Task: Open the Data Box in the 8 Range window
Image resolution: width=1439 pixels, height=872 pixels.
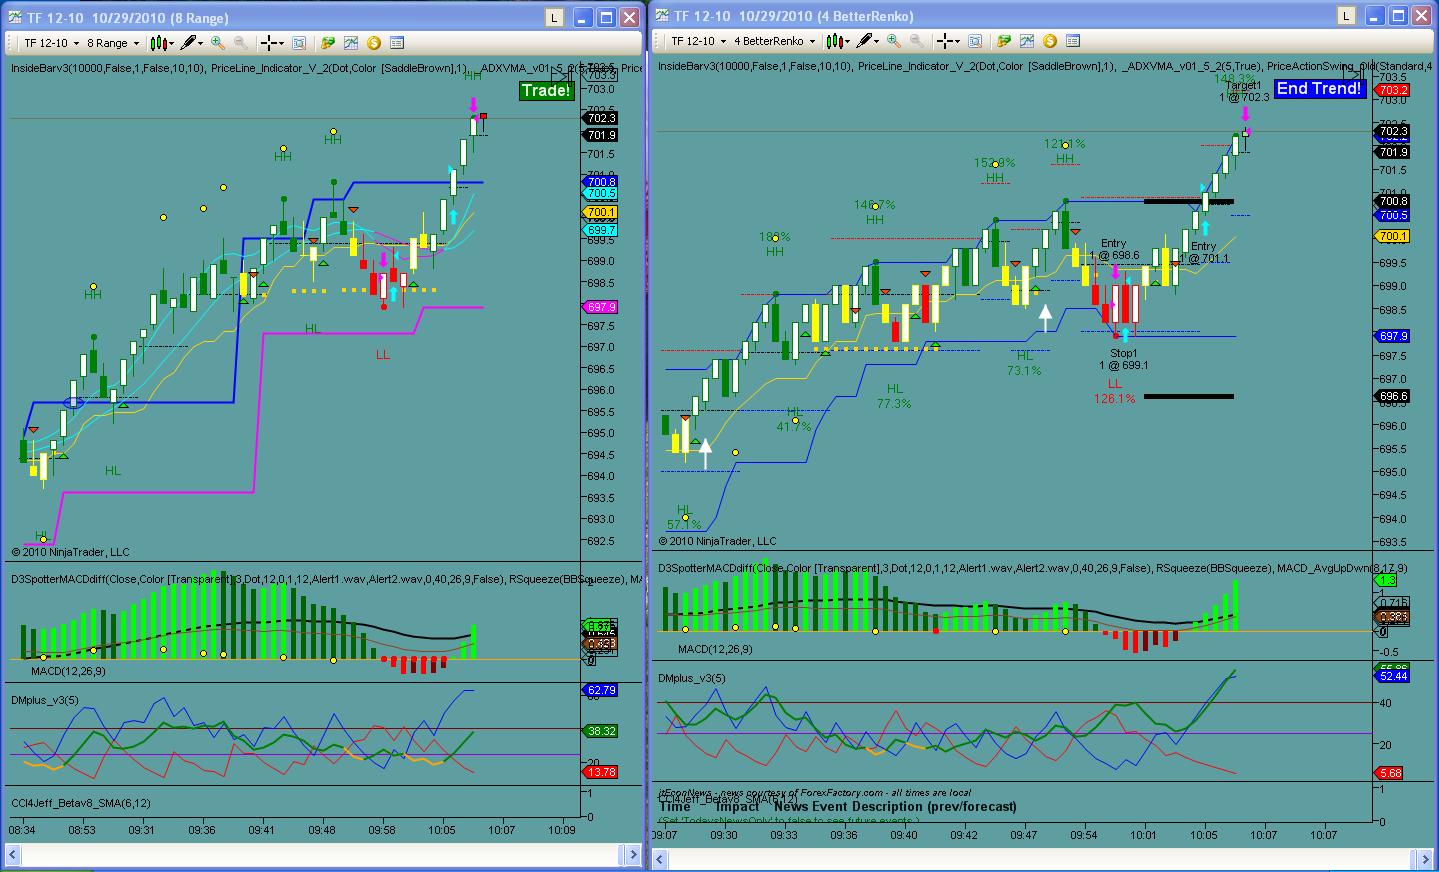Action: point(299,43)
